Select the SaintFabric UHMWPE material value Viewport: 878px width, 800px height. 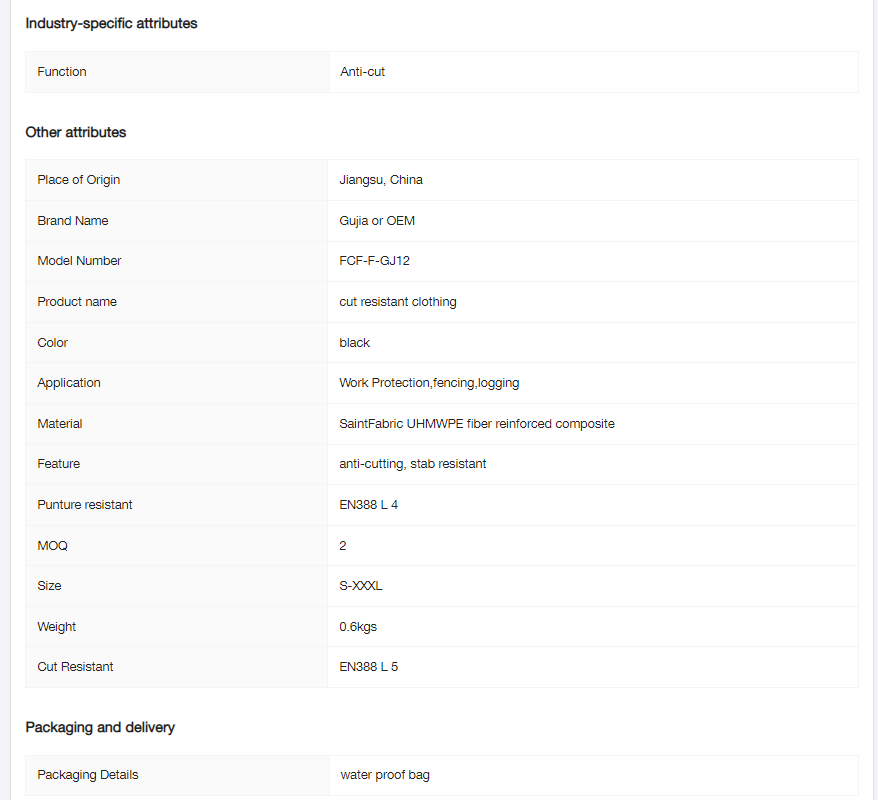tap(477, 424)
